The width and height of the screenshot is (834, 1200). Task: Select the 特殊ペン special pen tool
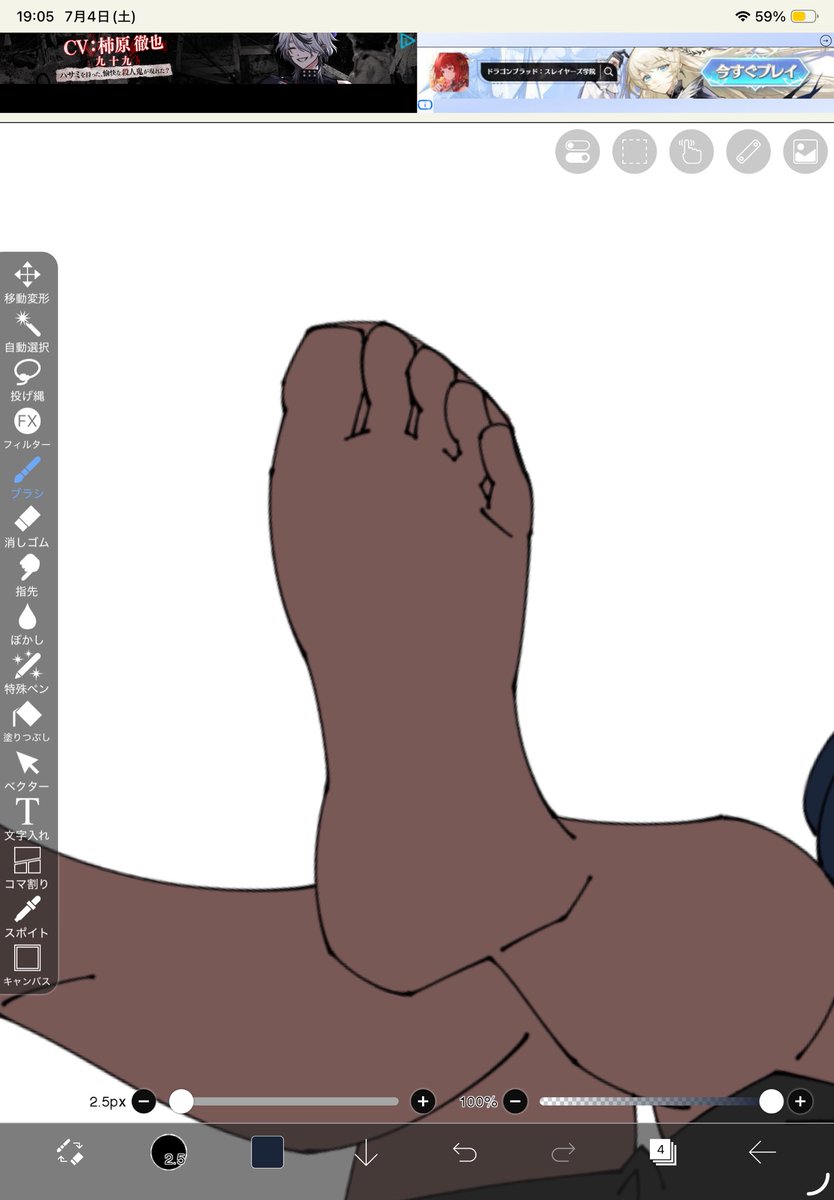point(27,671)
